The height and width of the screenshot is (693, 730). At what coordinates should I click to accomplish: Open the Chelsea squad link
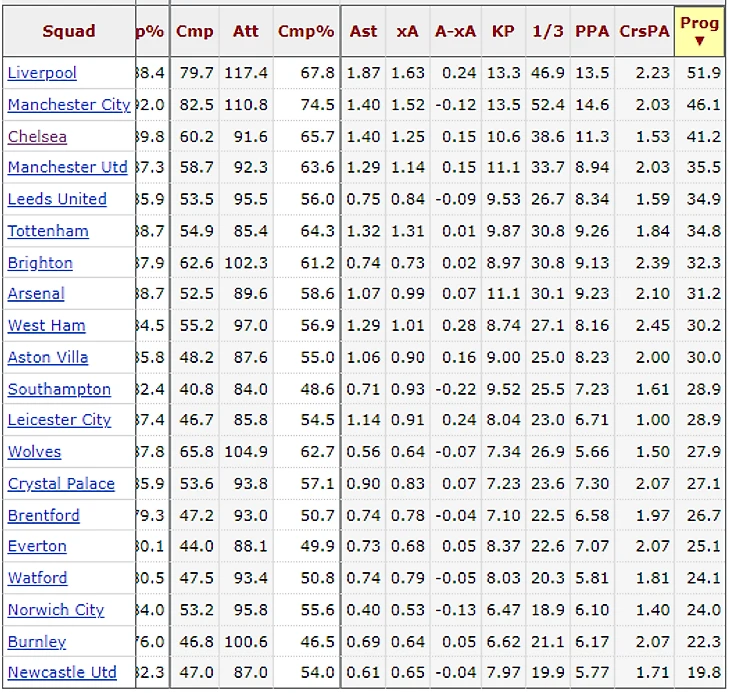click(37, 137)
